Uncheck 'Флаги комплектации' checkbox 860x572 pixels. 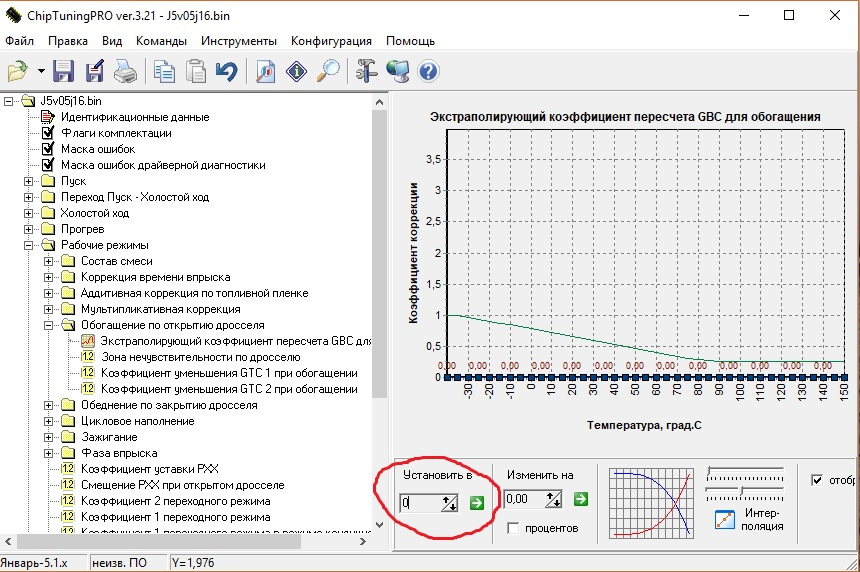click(47, 133)
